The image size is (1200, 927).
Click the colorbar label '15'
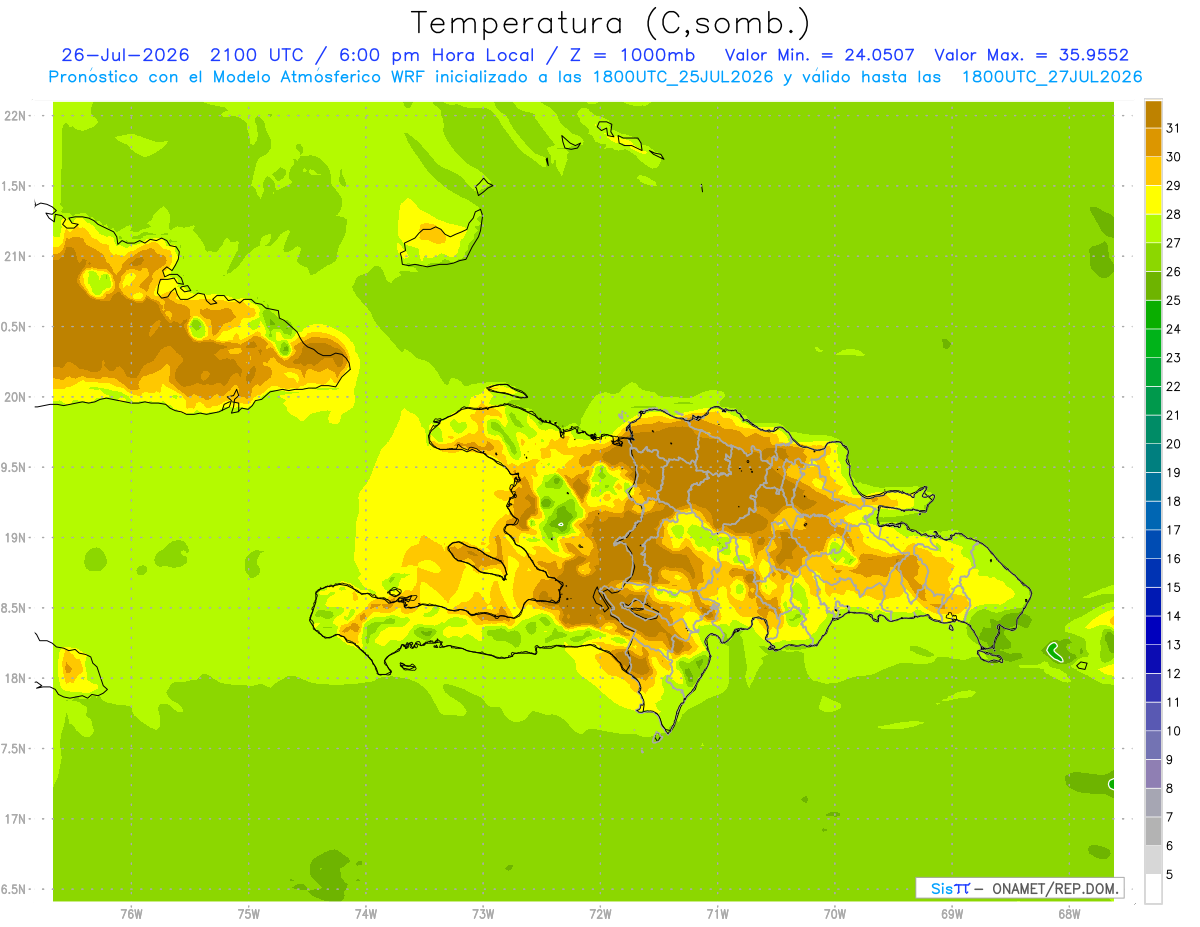pyautogui.click(x=1173, y=587)
